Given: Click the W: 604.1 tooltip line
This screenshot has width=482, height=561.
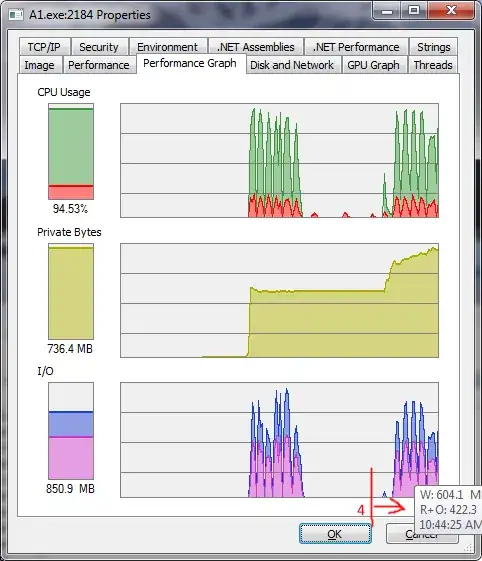Looking at the screenshot, I should tap(450, 495).
